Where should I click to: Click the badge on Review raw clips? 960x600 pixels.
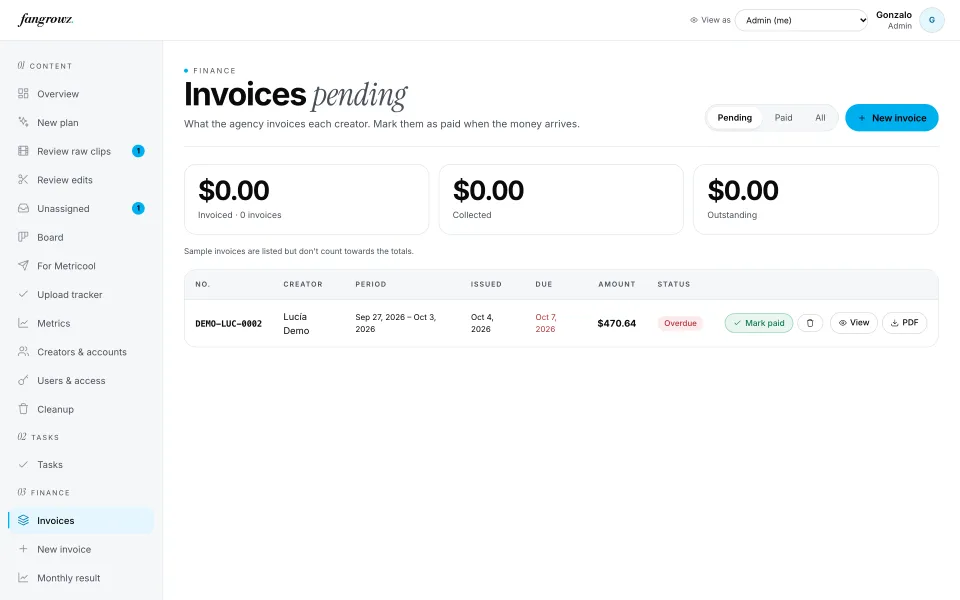(x=138, y=151)
